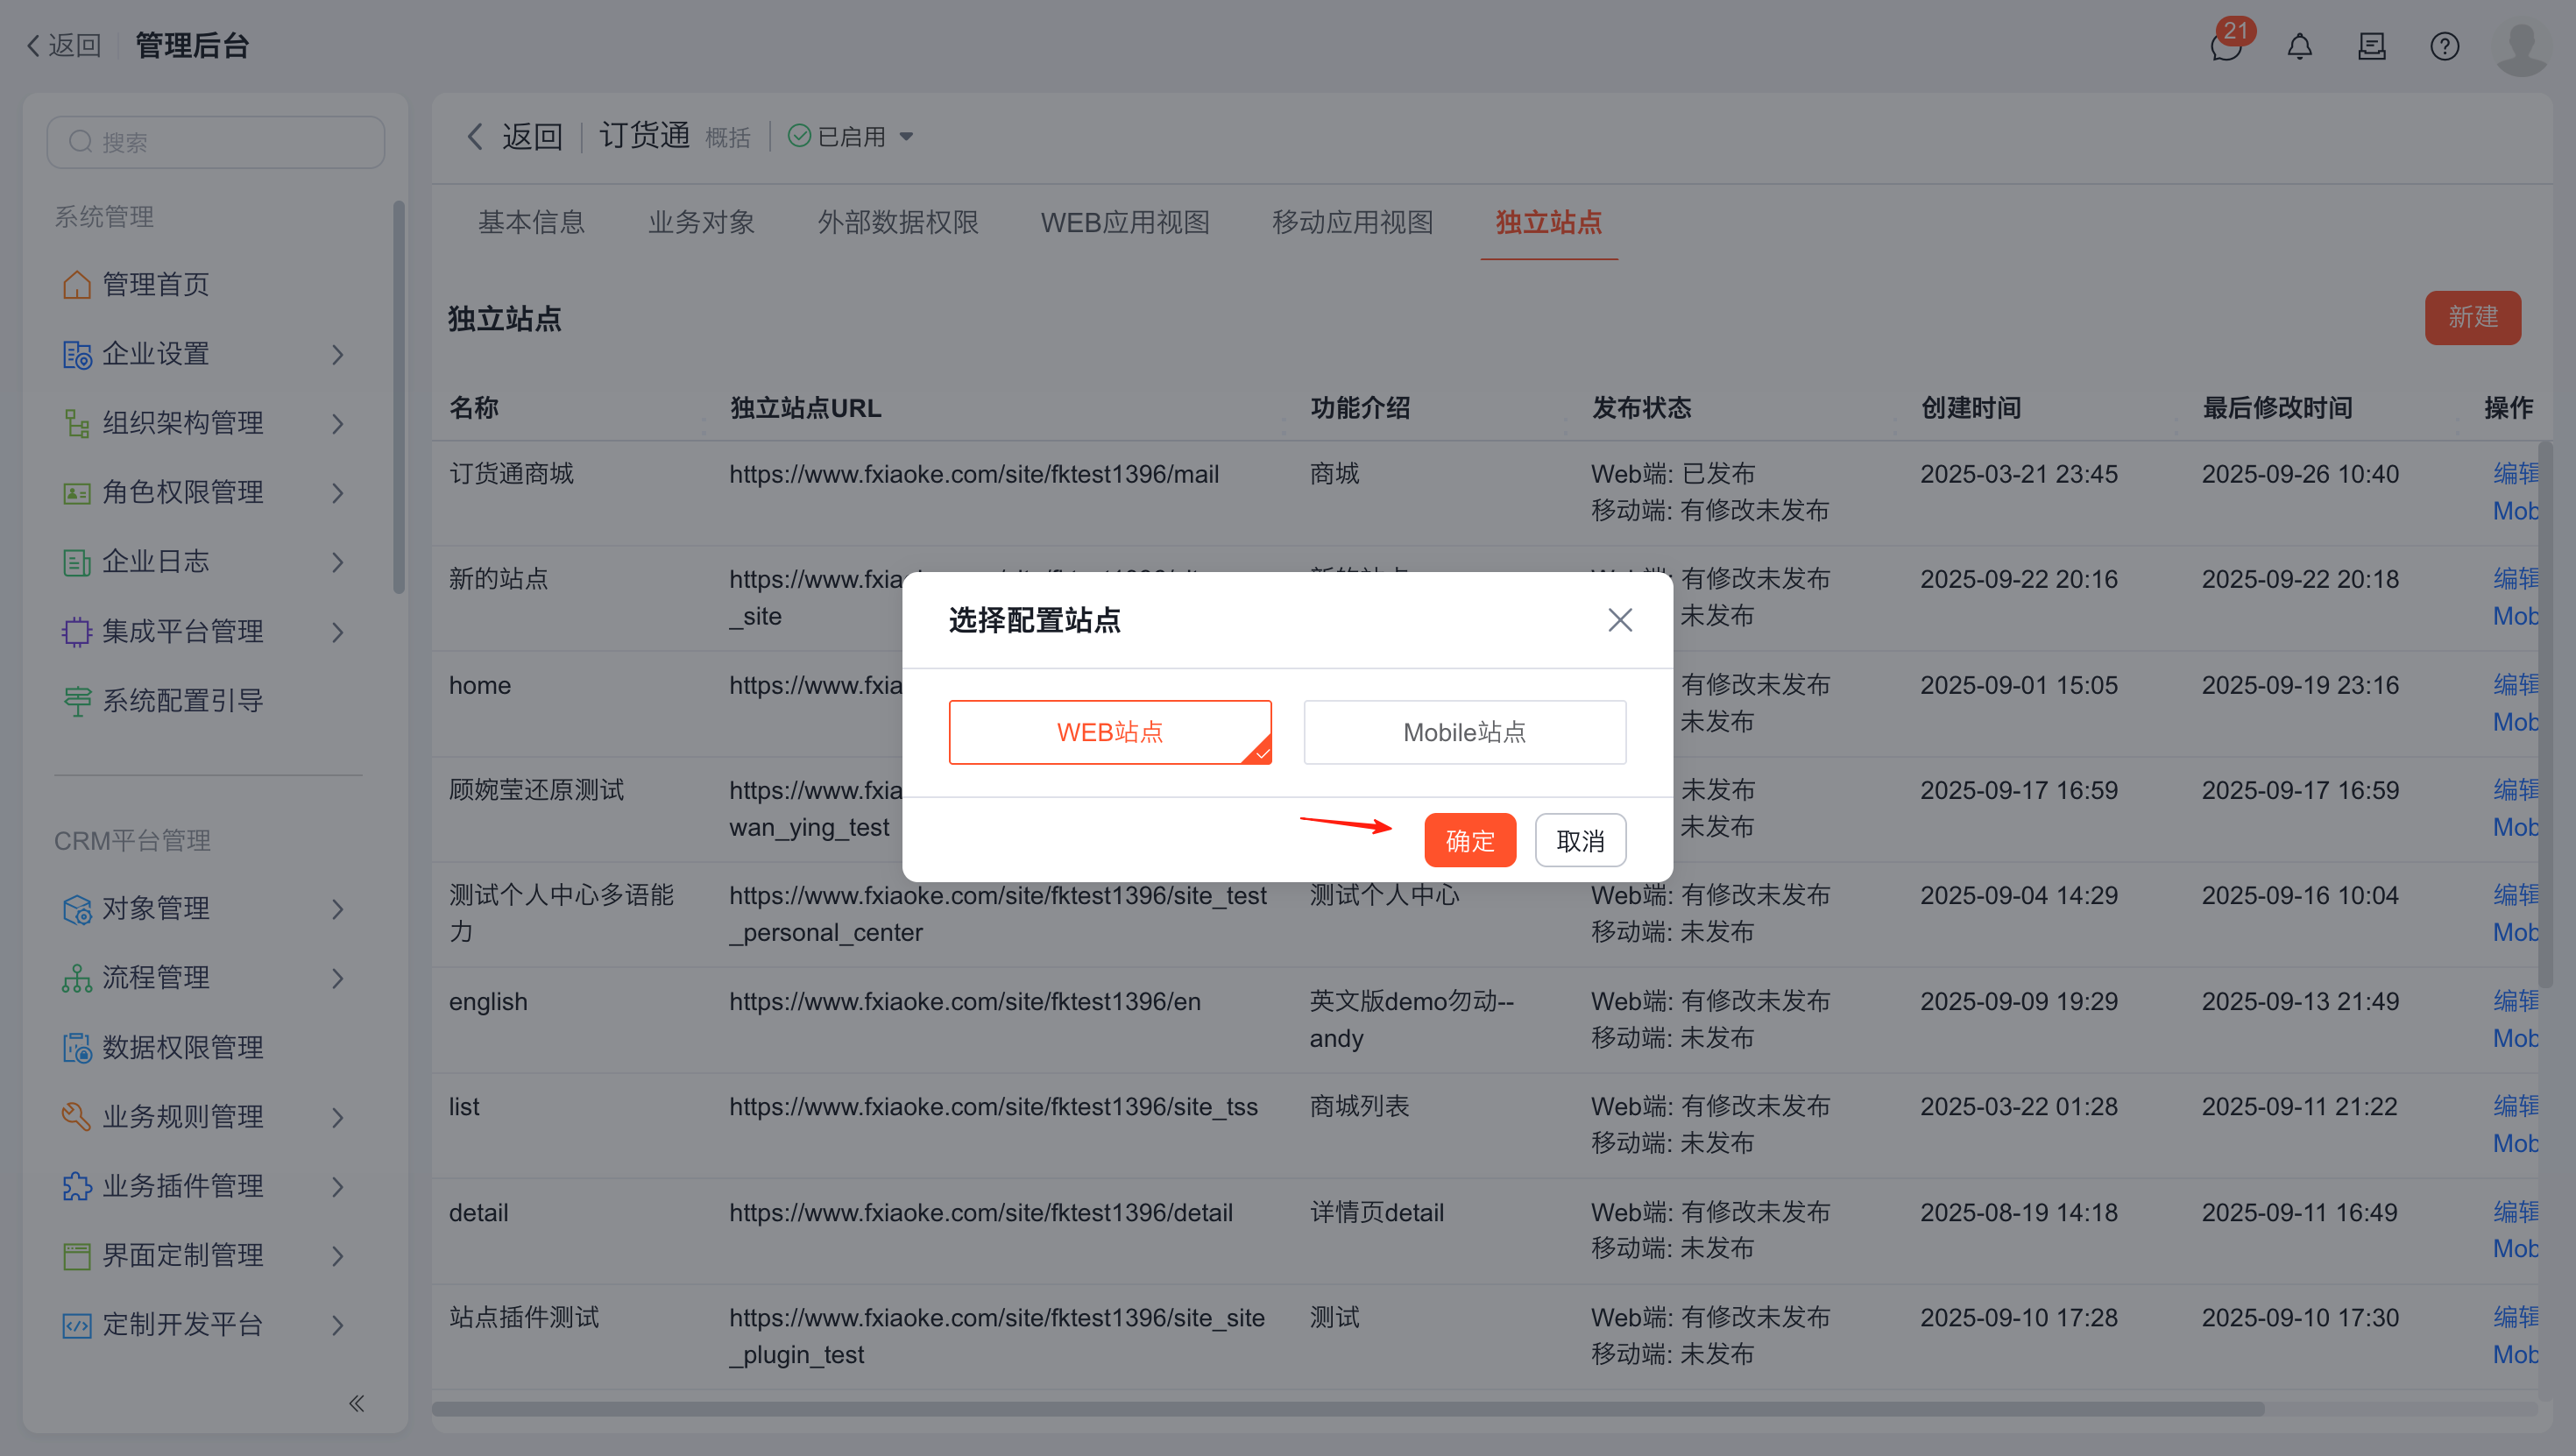Switch to the 基本信息 tab
The image size is (2576, 1456).
531,222
